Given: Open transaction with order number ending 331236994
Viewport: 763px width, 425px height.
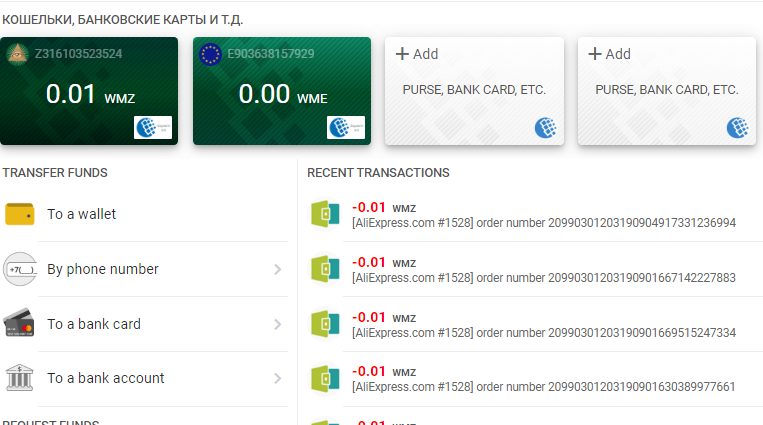Looking at the screenshot, I should [534, 215].
